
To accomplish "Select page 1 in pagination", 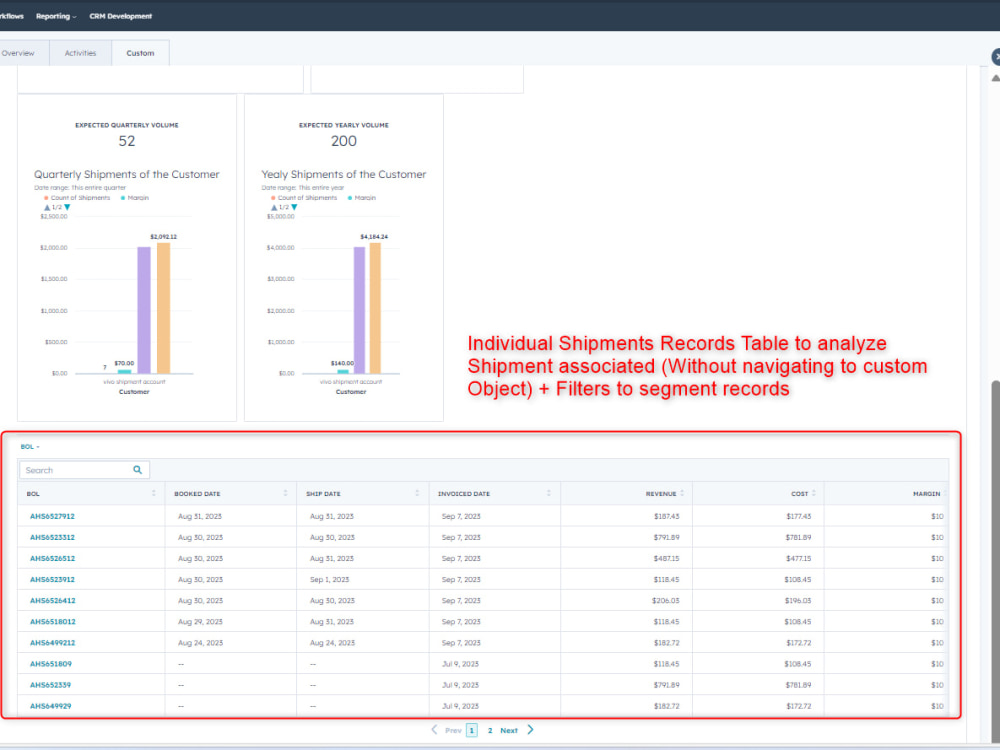I will 472,730.
